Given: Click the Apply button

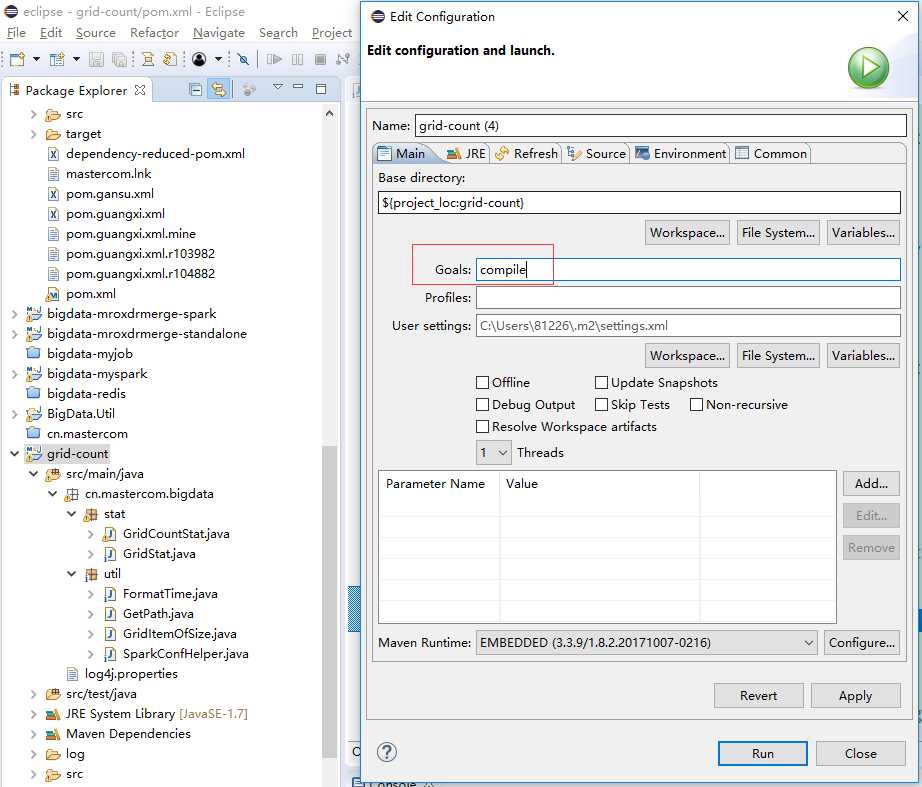Looking at the screenshot, I should pos(855,695).
